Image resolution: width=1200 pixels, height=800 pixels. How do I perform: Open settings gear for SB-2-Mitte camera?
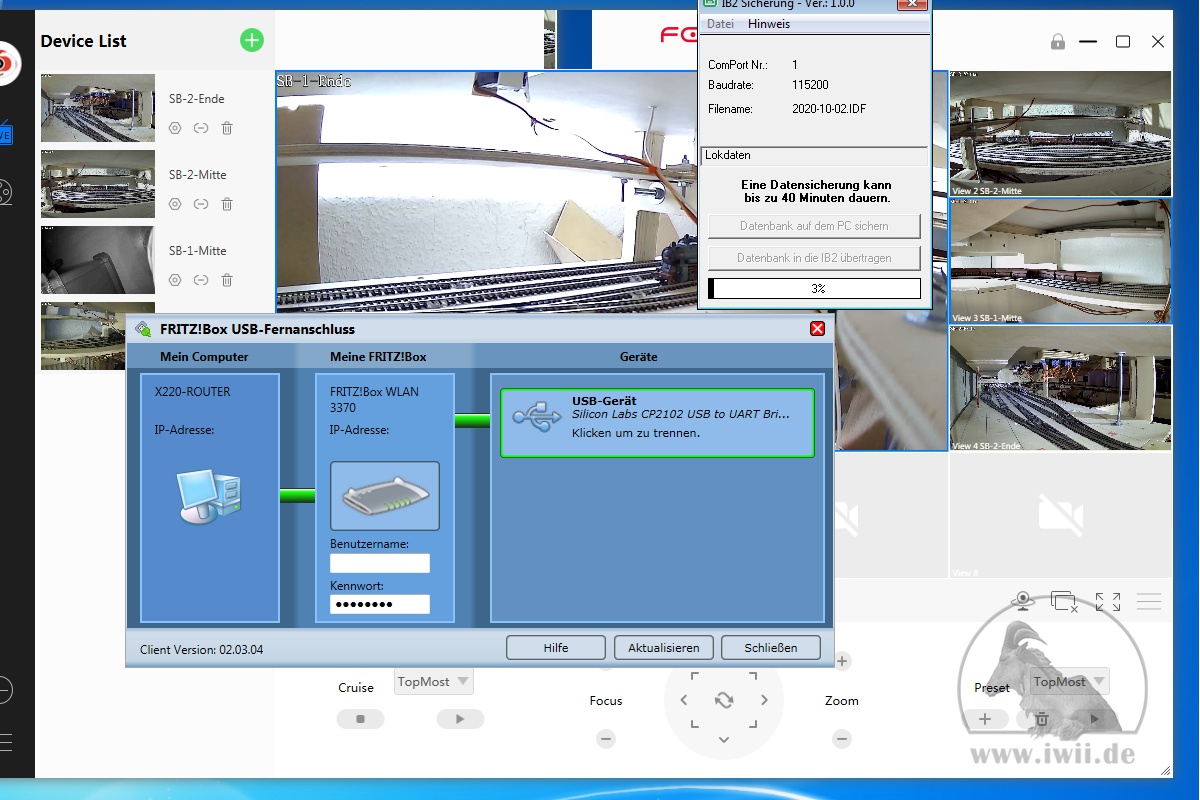(175, 204)
